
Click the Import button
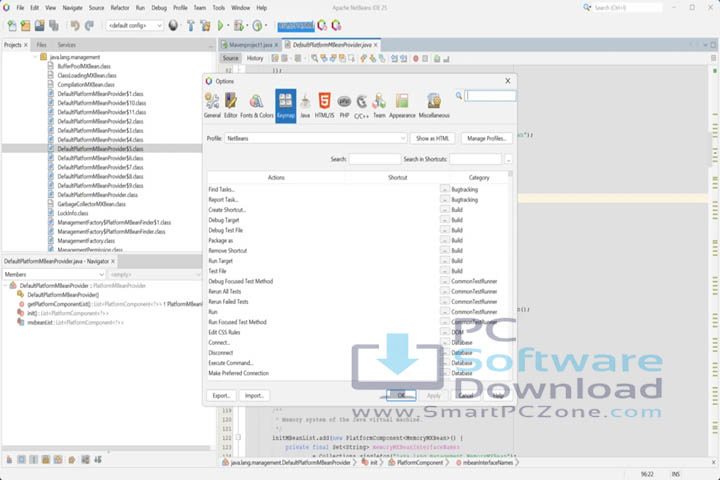254,395
